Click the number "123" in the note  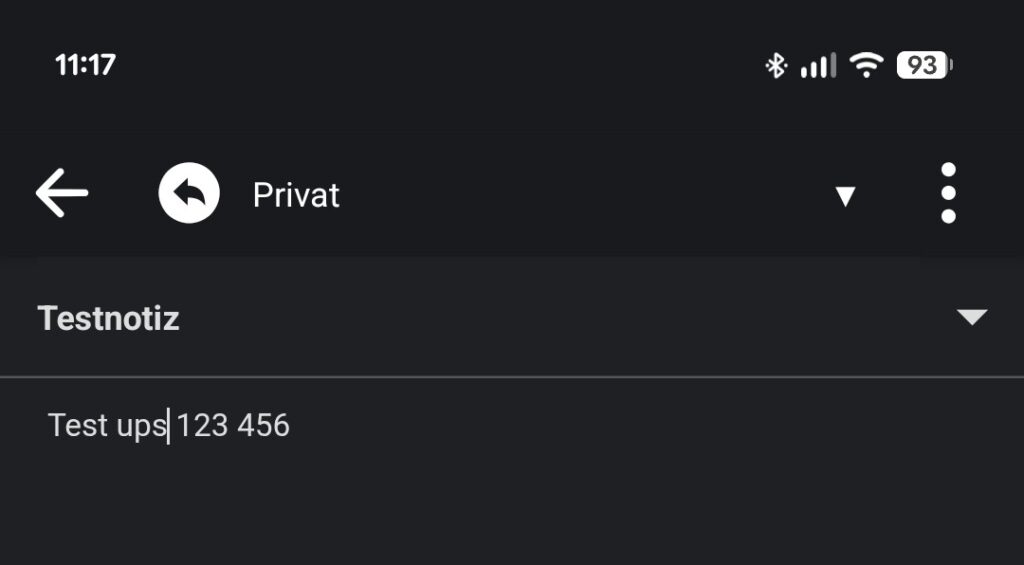[x=203, y=426]
